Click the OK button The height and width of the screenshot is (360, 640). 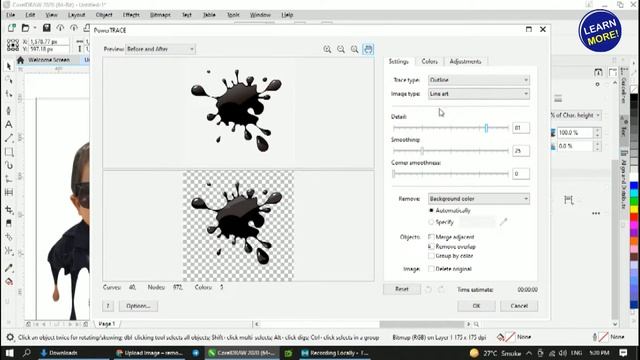click(476, 306)
